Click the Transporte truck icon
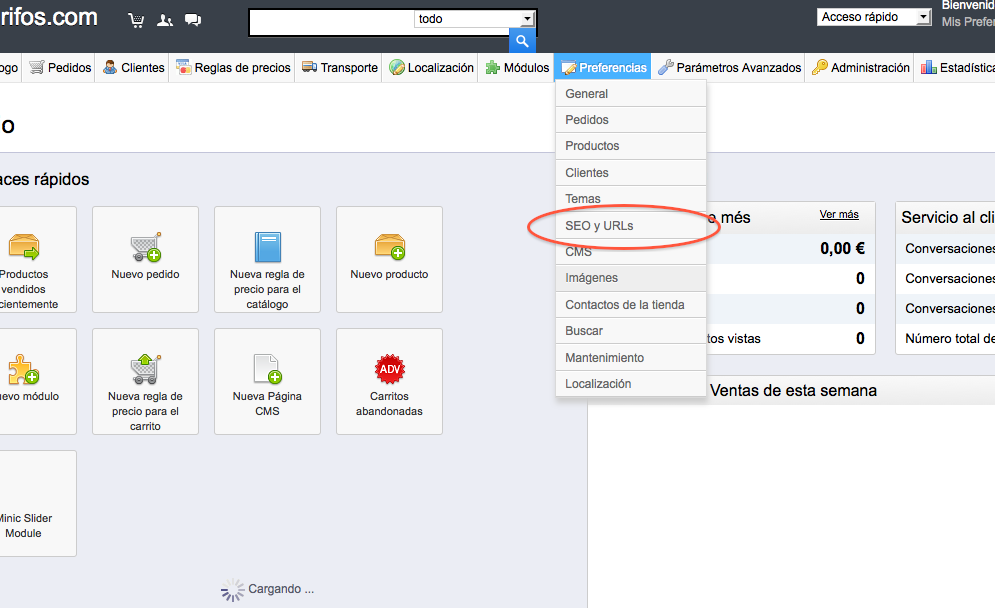The height and width of the screenshot is (608, 995). 309,67
